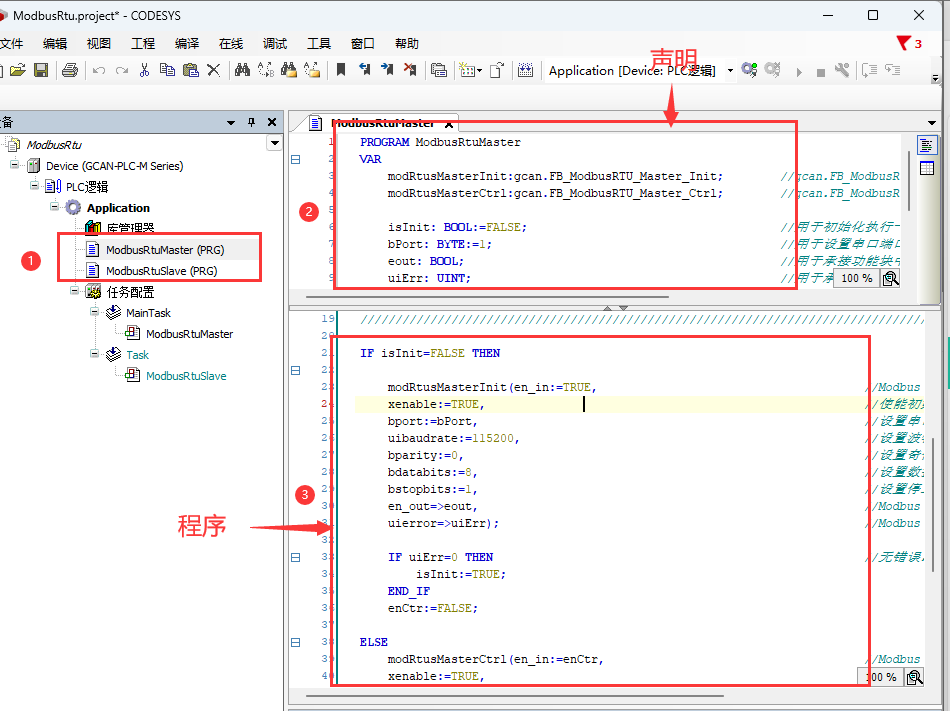Click the Delete X toolbar icon
This screenshot has width=950, height=711.
click(213, 70)
